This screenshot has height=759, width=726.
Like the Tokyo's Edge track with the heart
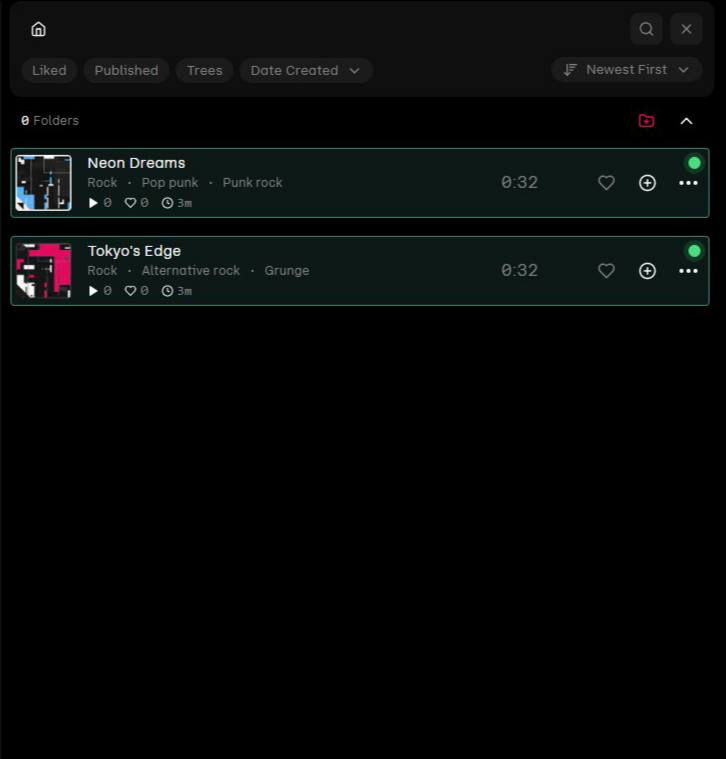(x=606, y=271)
